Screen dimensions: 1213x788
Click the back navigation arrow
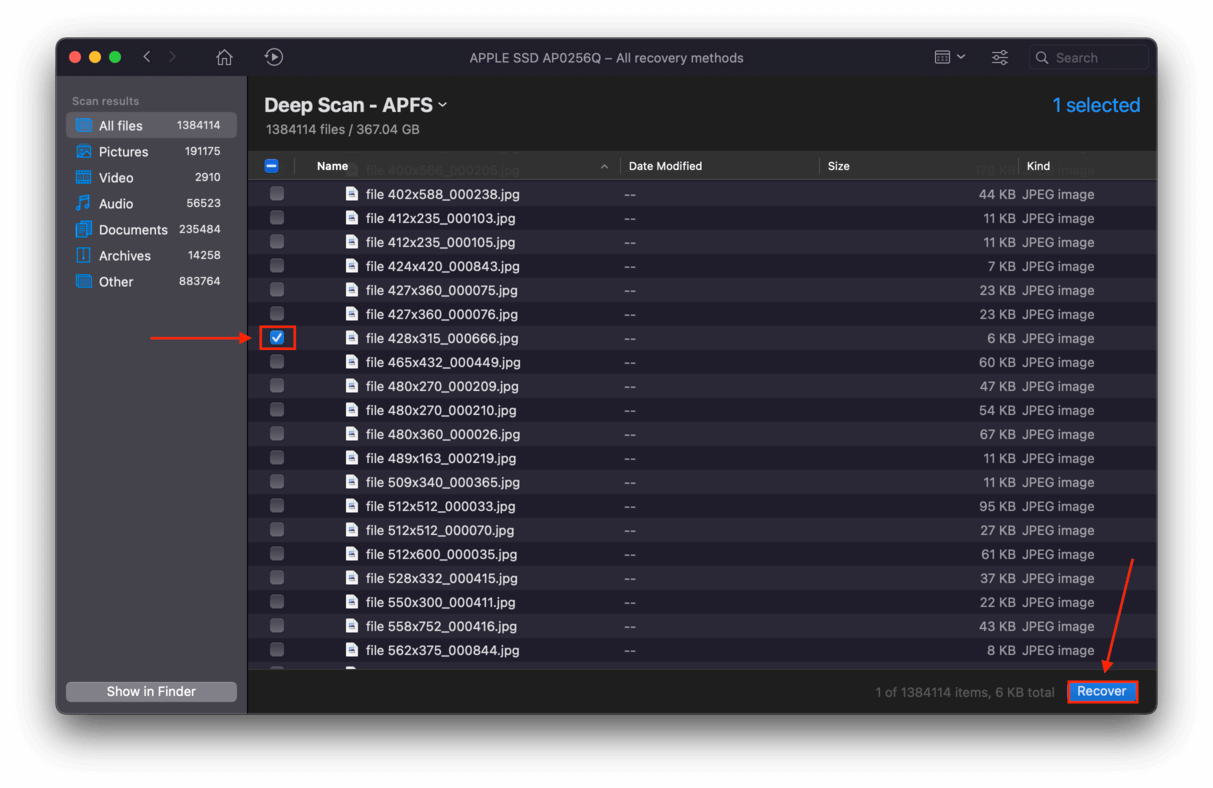coord(147,57)
